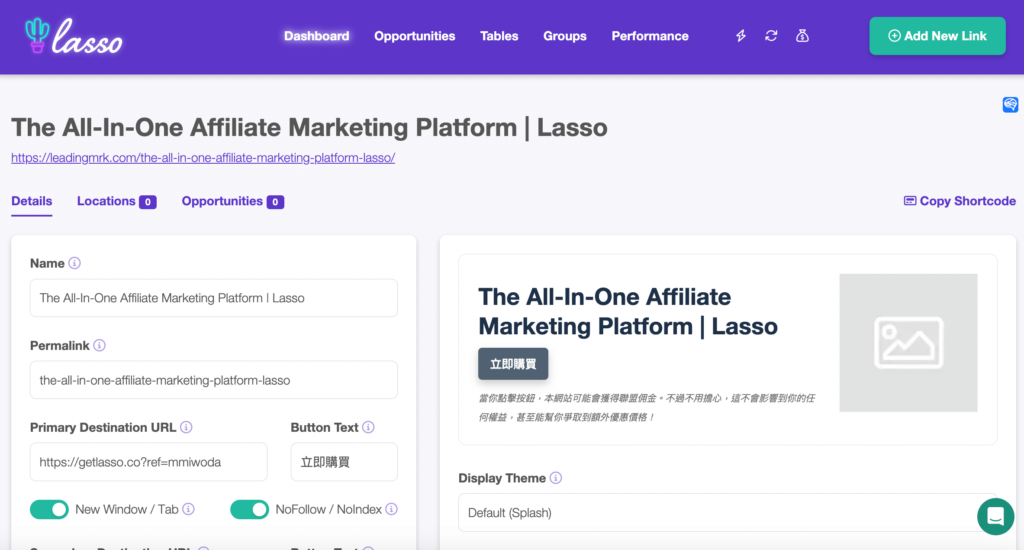Click the Lasso cactus logo
Viewport: 1024px width, 550px height.
tap(73, 36)
